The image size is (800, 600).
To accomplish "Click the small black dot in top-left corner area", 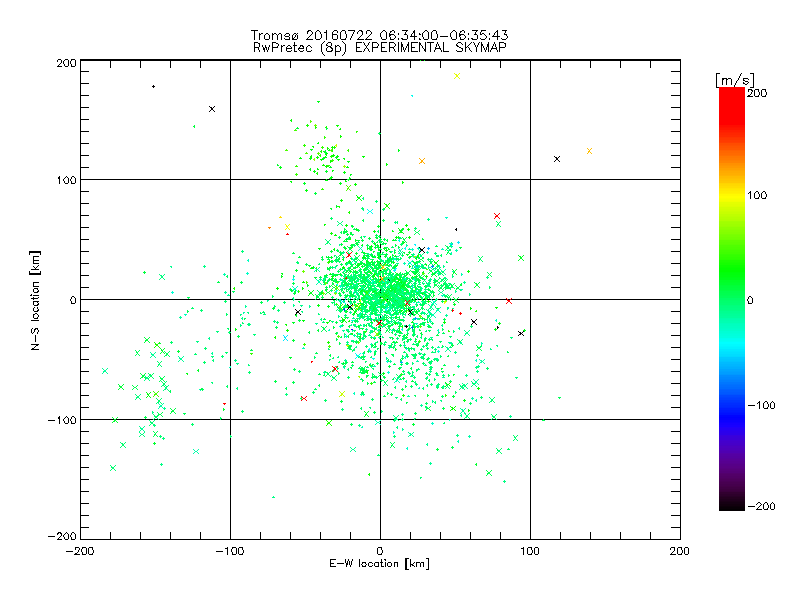I will 154,87.
